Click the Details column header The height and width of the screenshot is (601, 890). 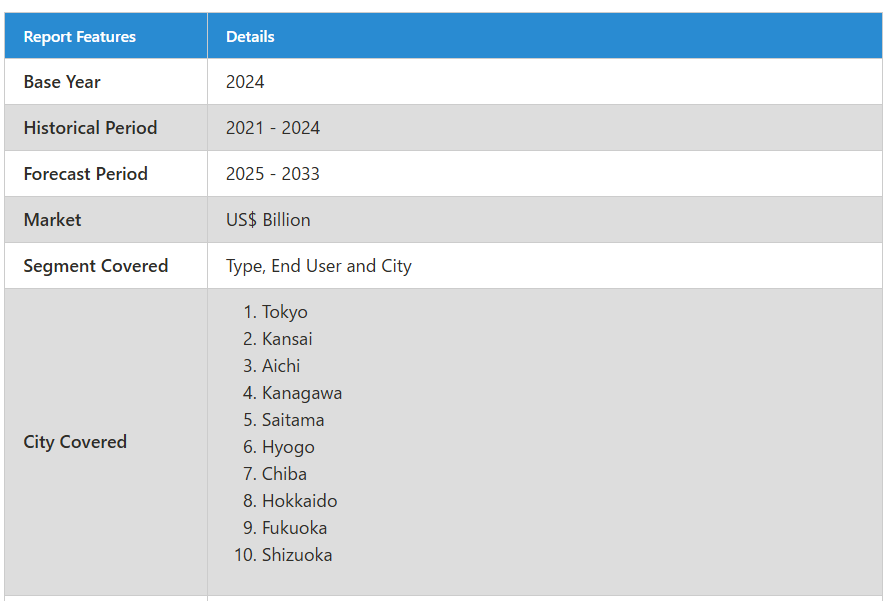250,37
